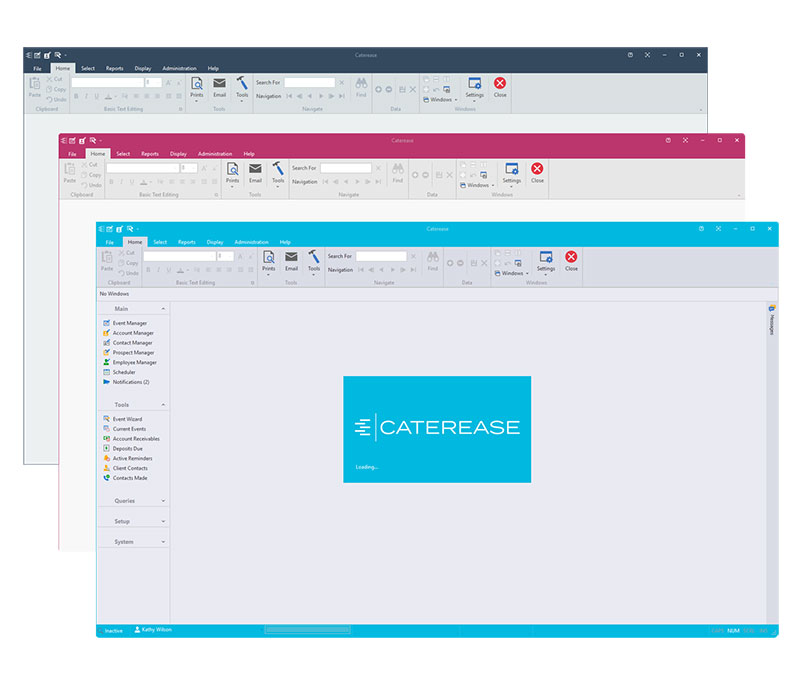Open the Windows dropdown in the blue window
This screenshot has width=800, height=685.
pyautogui.click(x=512, y=273)
